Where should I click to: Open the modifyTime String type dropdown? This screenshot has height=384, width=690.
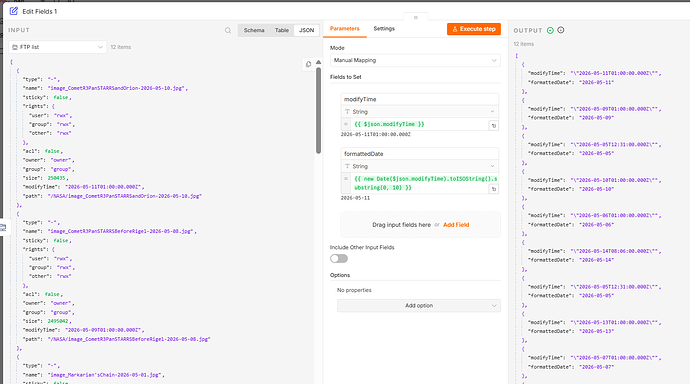(x=420, y=112)
